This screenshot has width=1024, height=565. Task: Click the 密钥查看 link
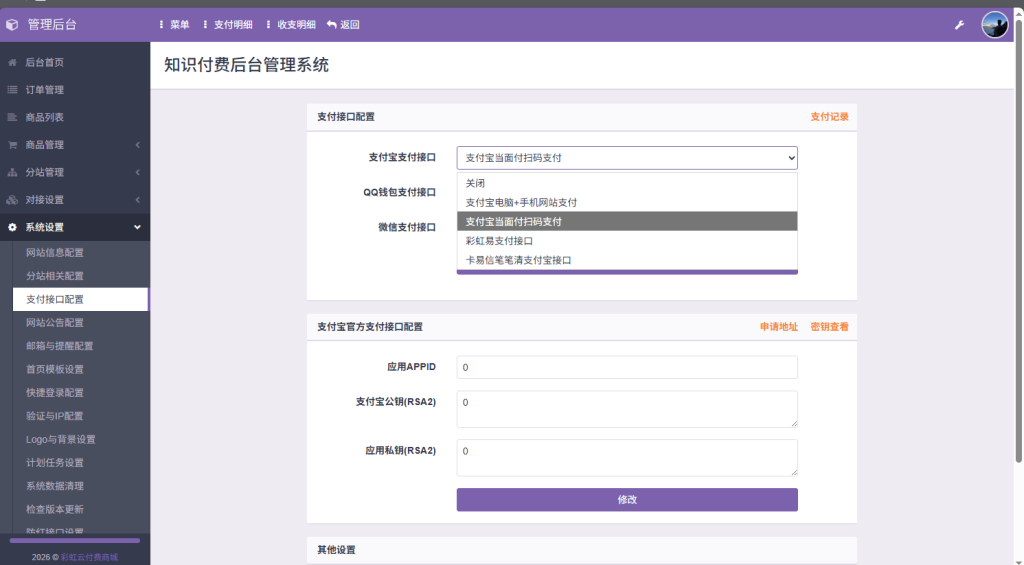coord(829,327)
